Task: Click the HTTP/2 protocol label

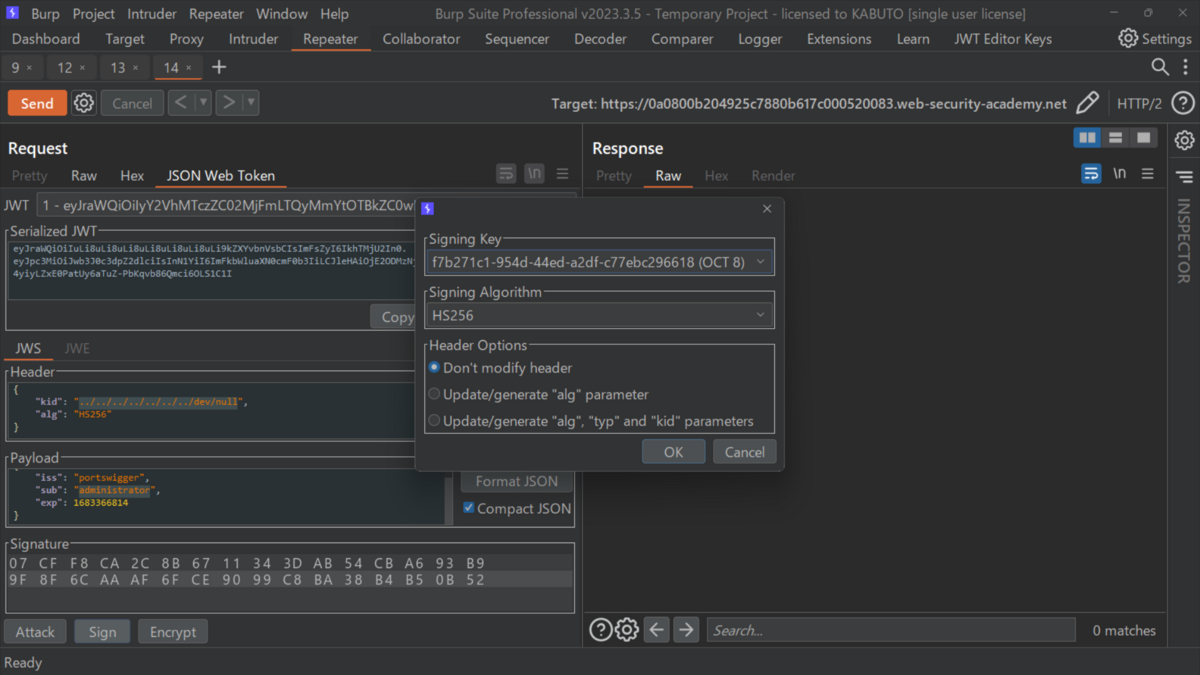Action: click(1139, 103)
